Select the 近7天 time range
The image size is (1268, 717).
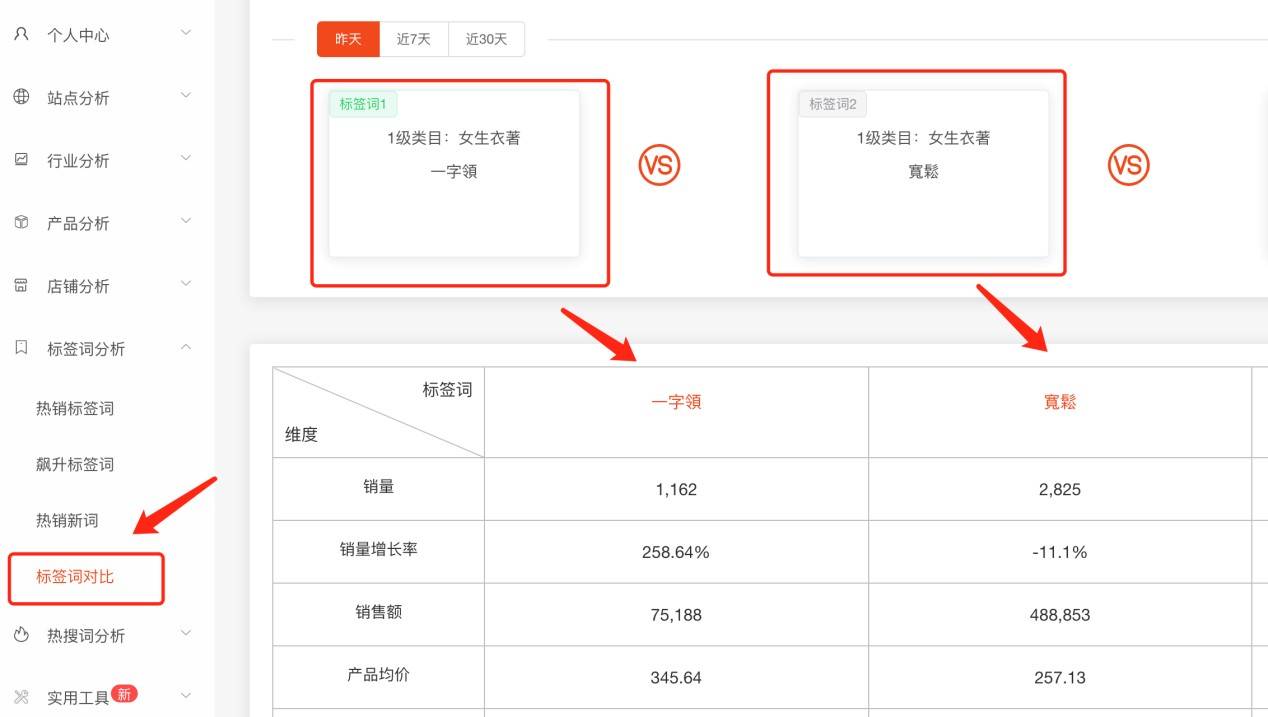(414, 39)
